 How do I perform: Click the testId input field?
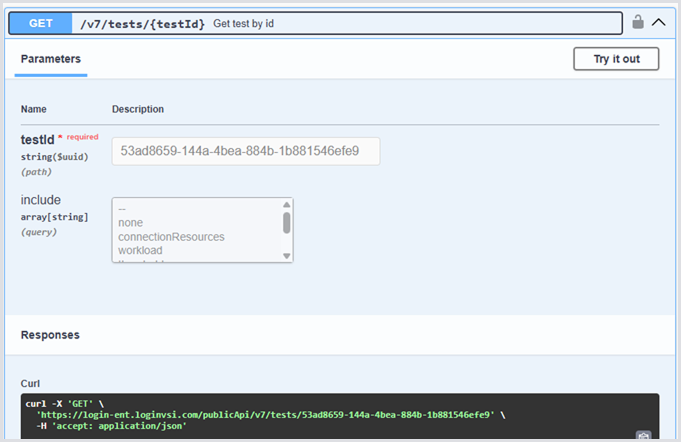(246, 151)
